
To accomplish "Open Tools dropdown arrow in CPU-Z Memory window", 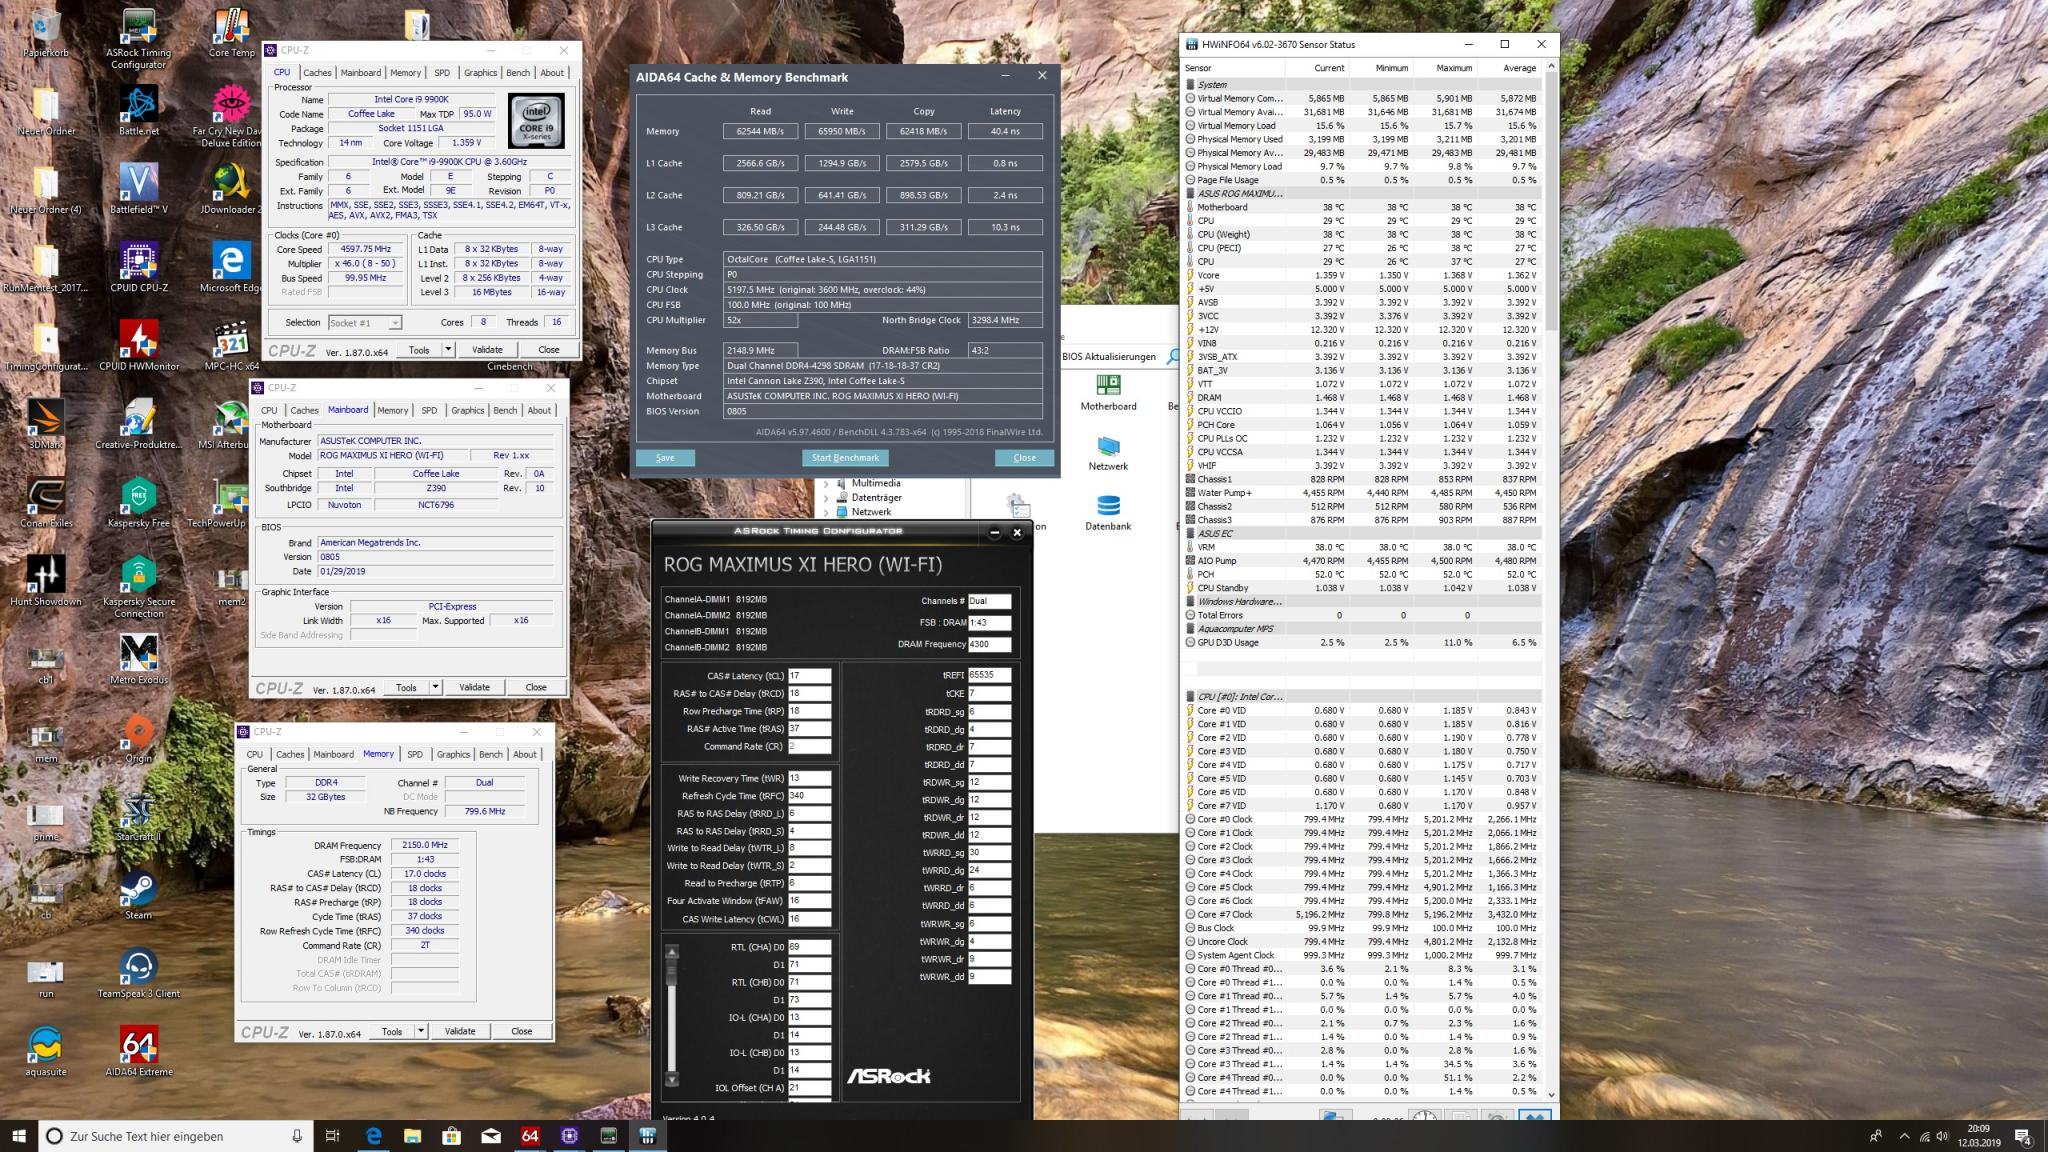I will pos(421,1031).
